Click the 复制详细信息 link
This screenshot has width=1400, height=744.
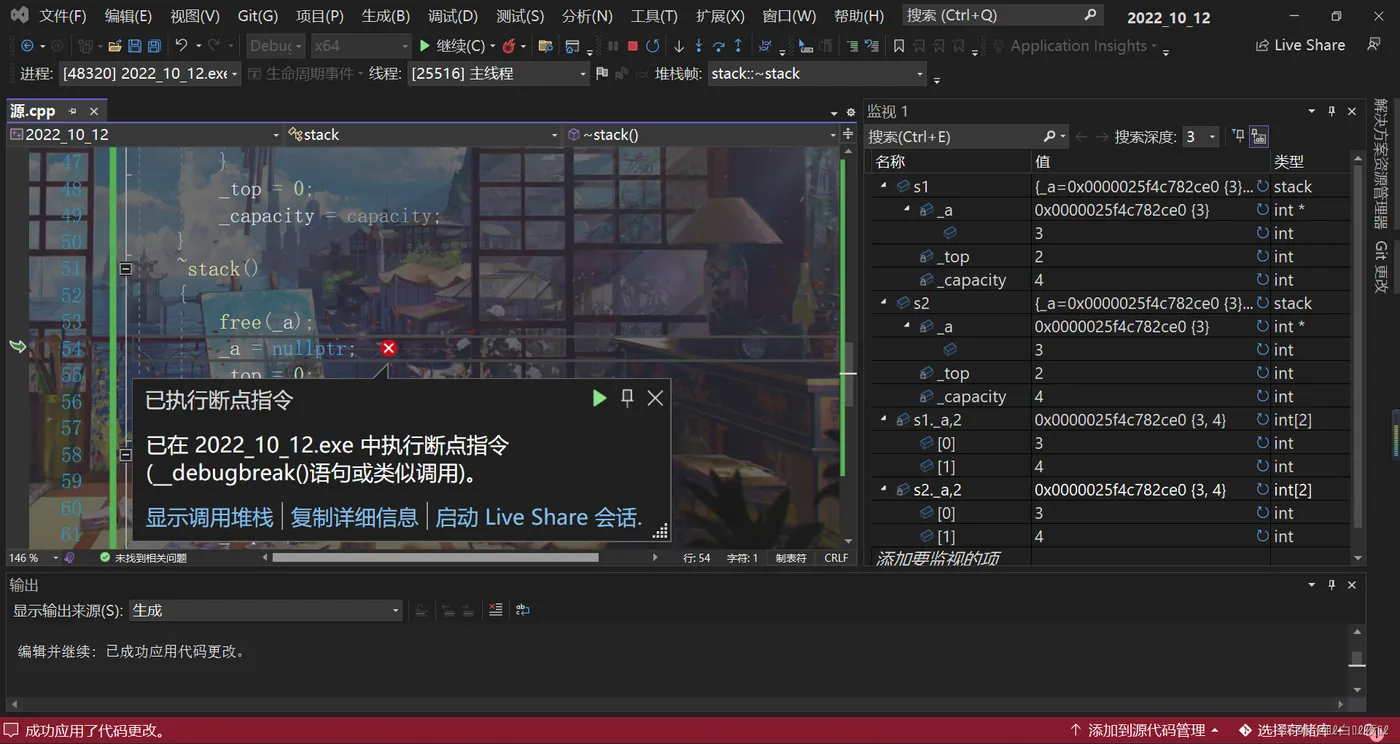[354, 517]
